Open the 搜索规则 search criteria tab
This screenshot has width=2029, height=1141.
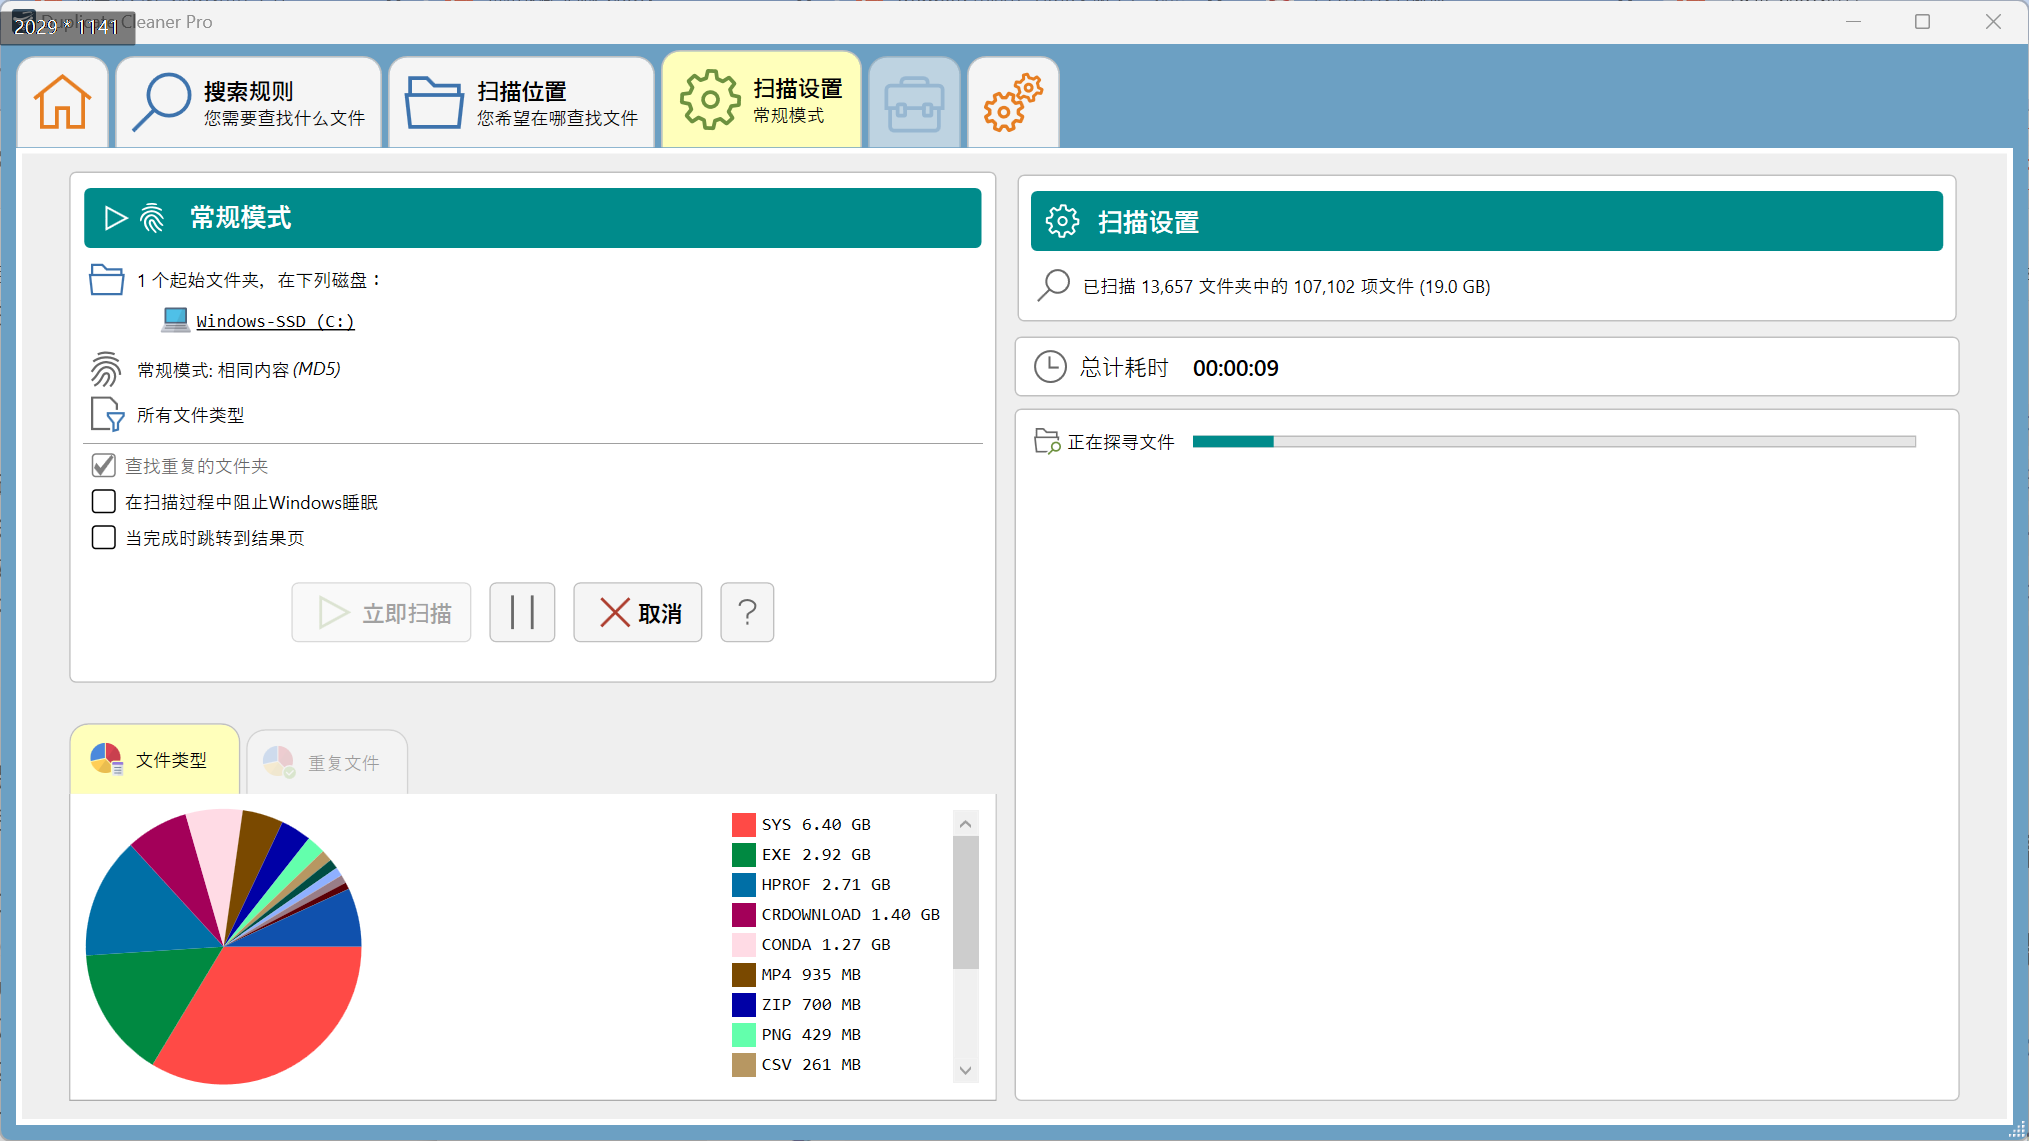click(248, 102)
